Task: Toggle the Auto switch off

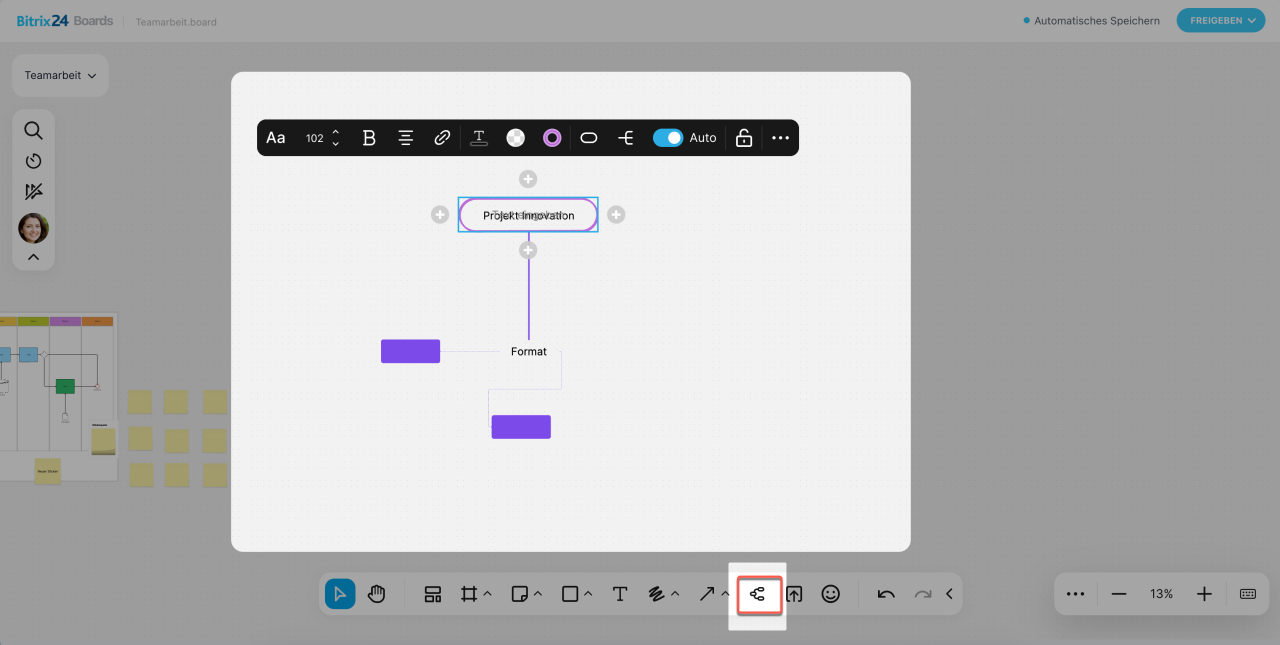Action: pos(667,138)
